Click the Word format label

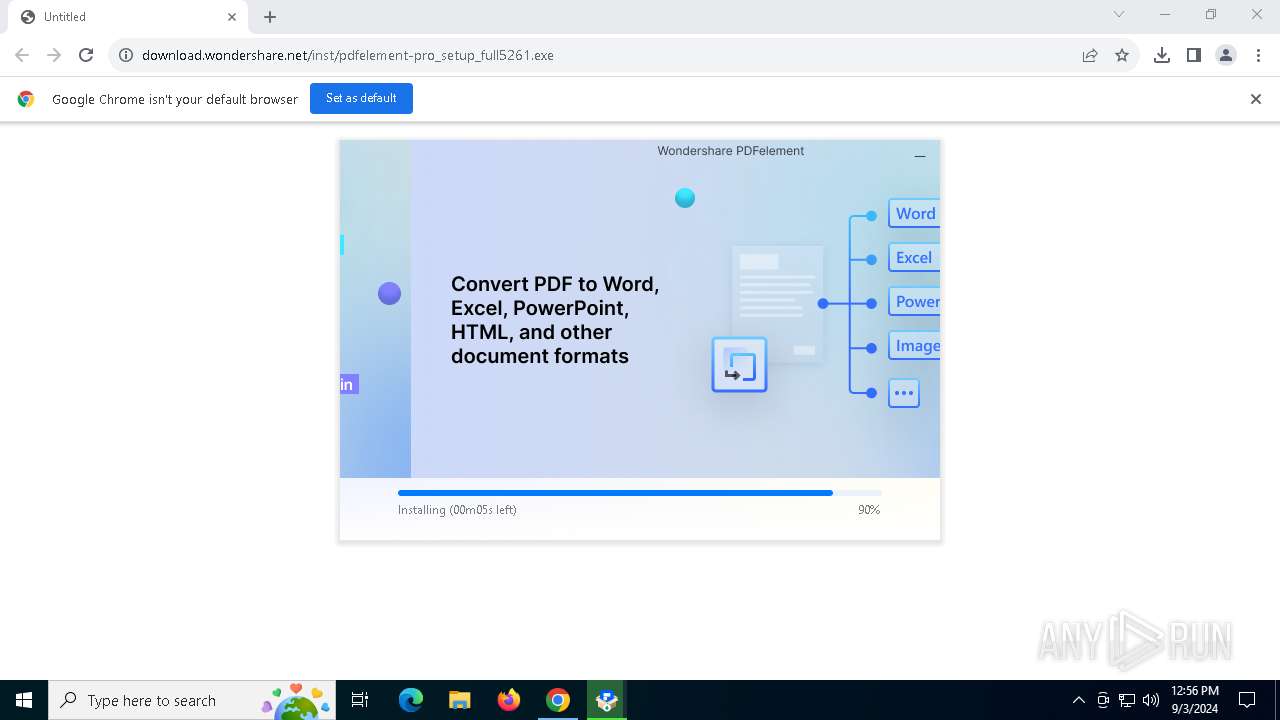[914, 214]
